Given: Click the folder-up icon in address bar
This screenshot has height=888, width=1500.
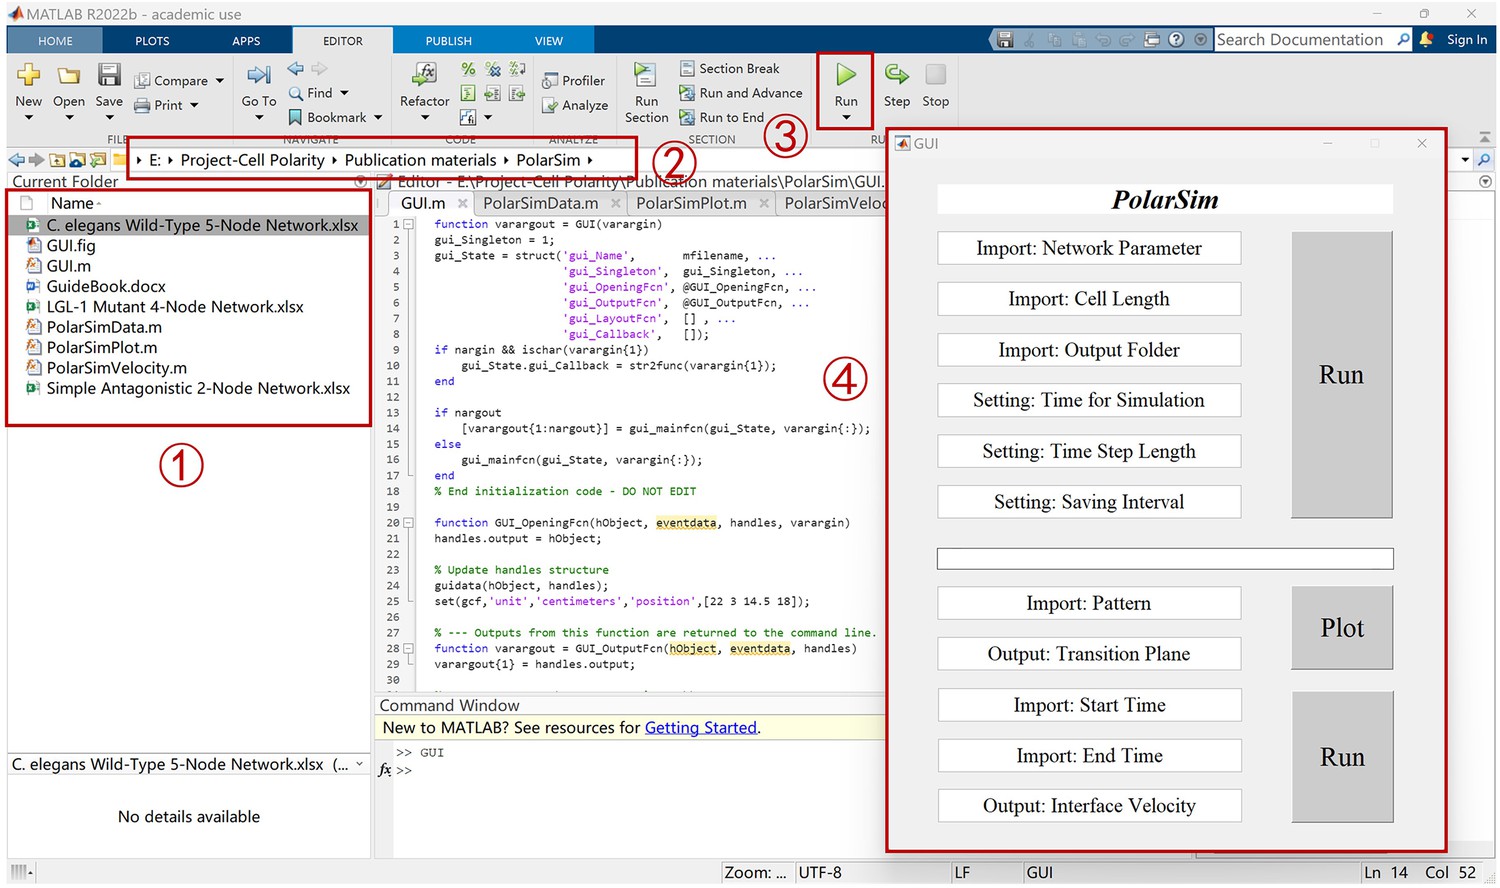Looking at the screenshot, I should (x=57, y=160).
